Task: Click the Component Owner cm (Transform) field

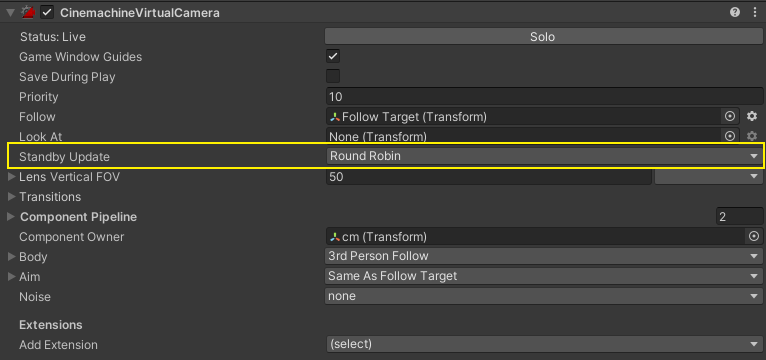Action: [536, 237]
